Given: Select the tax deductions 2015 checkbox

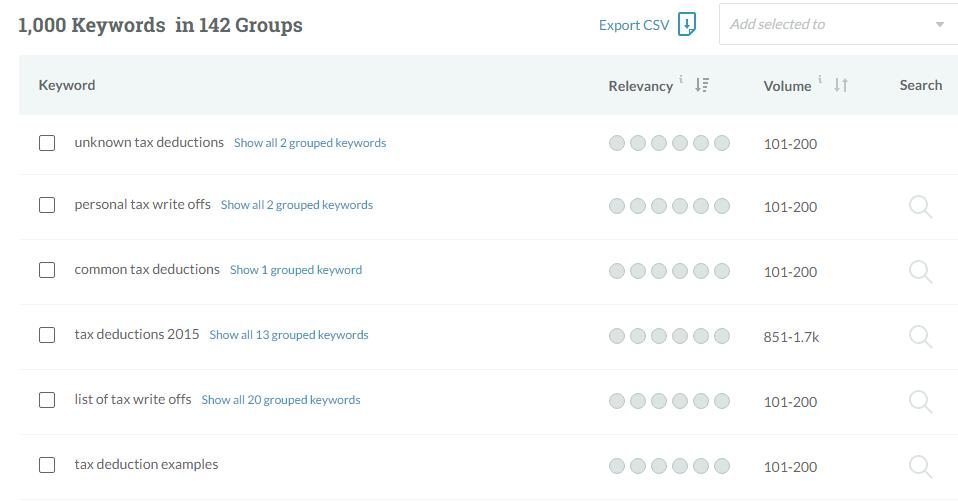Looking at the screenshot, I should [47, 335].
